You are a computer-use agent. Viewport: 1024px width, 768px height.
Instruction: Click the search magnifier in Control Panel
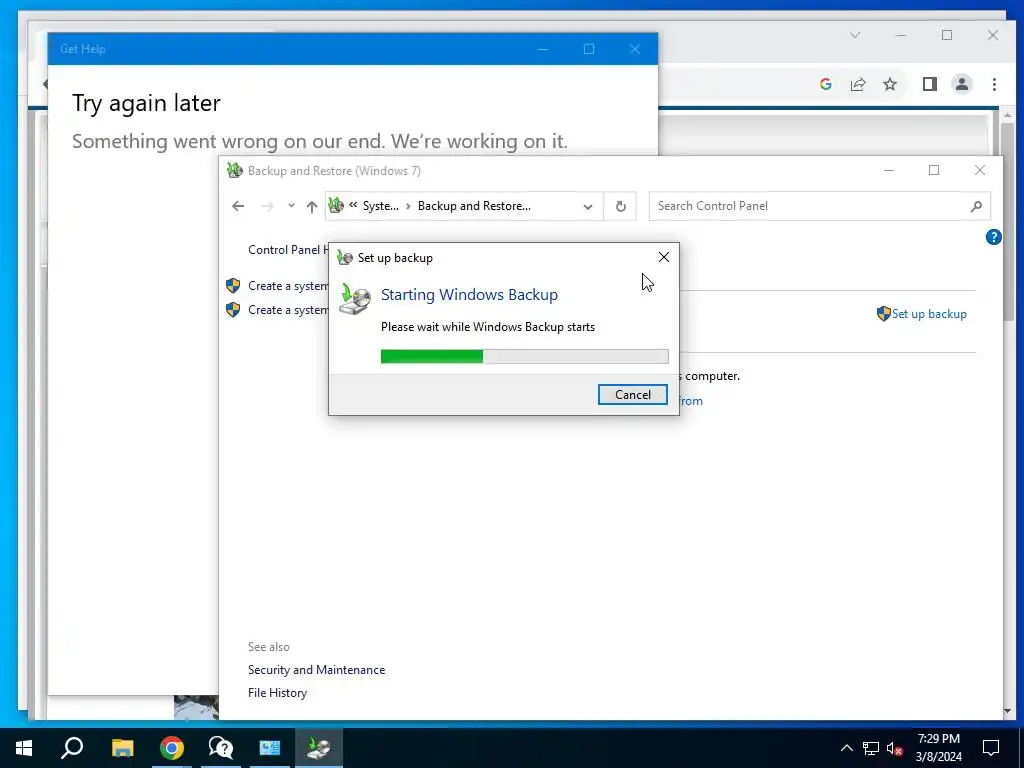click(976, 206)
